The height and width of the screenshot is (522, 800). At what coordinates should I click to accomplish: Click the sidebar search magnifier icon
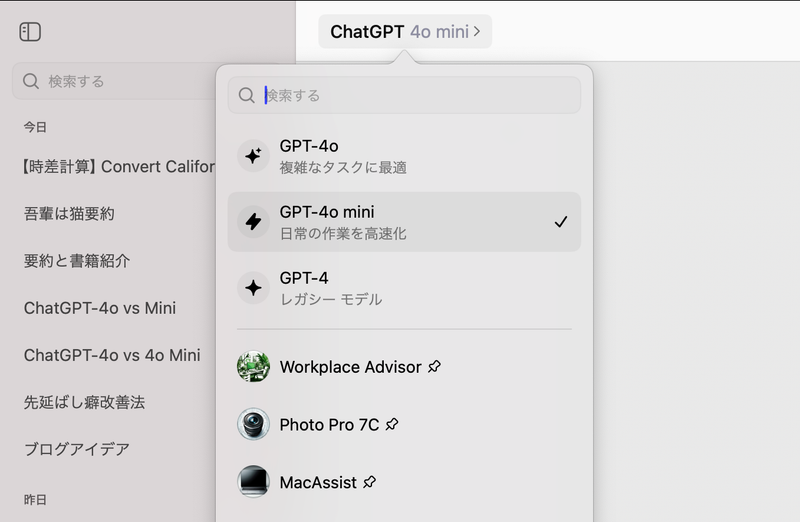31,81
